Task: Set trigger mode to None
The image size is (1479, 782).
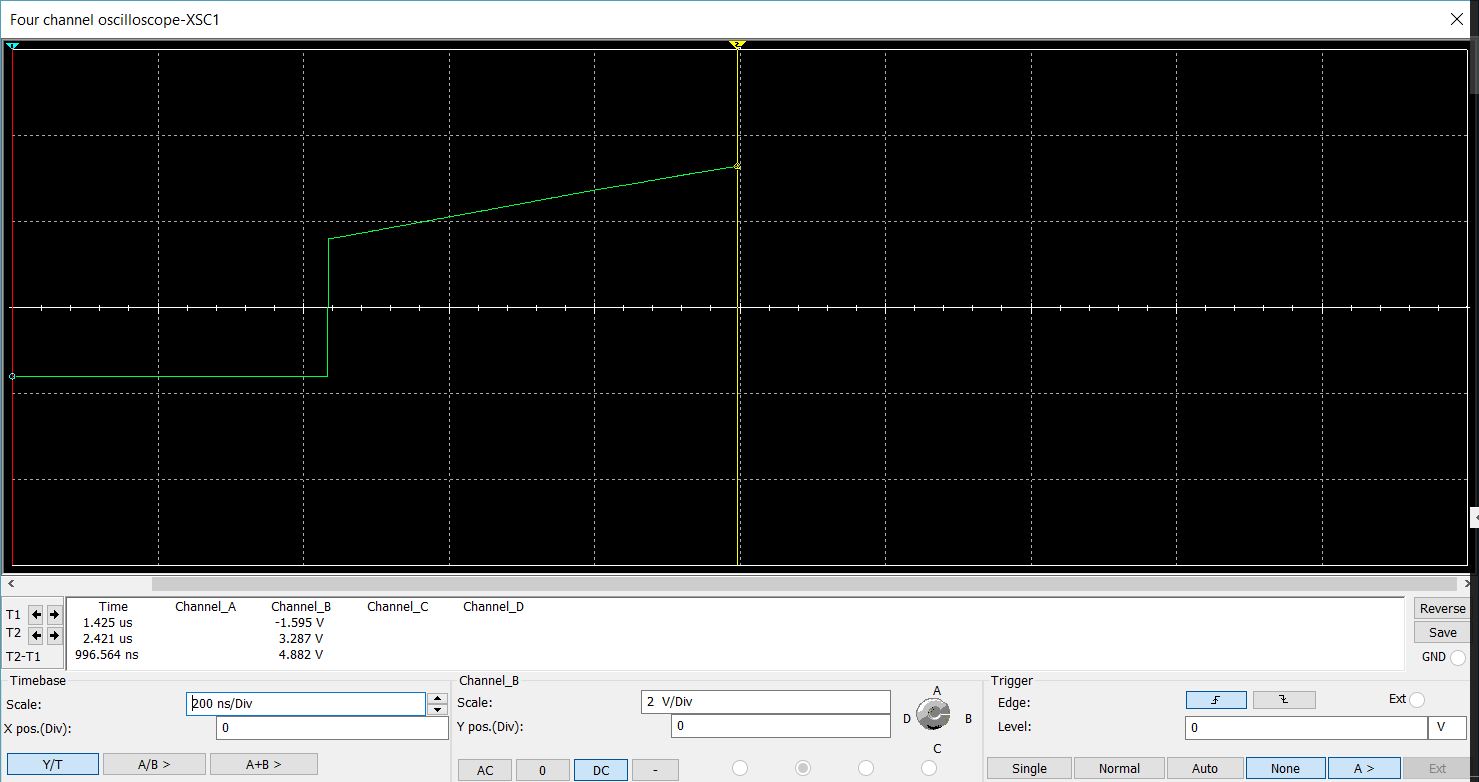Action: [x=1285, y=769]
